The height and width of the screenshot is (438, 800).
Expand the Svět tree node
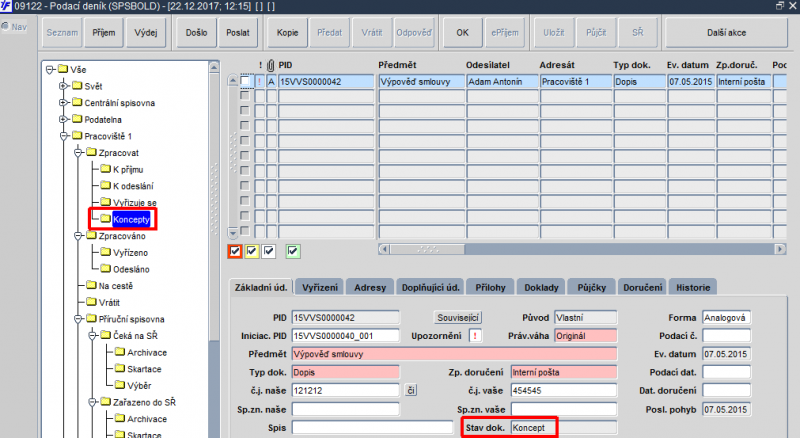[x=63, y=86]
